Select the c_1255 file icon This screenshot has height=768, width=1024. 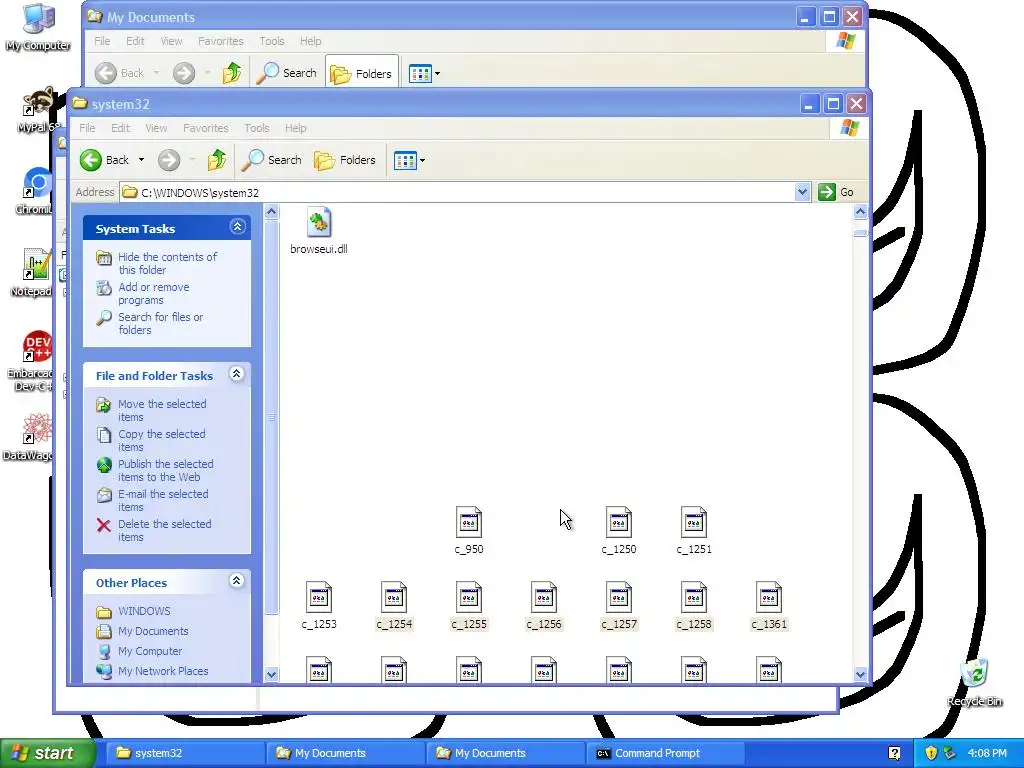[469, 598]
